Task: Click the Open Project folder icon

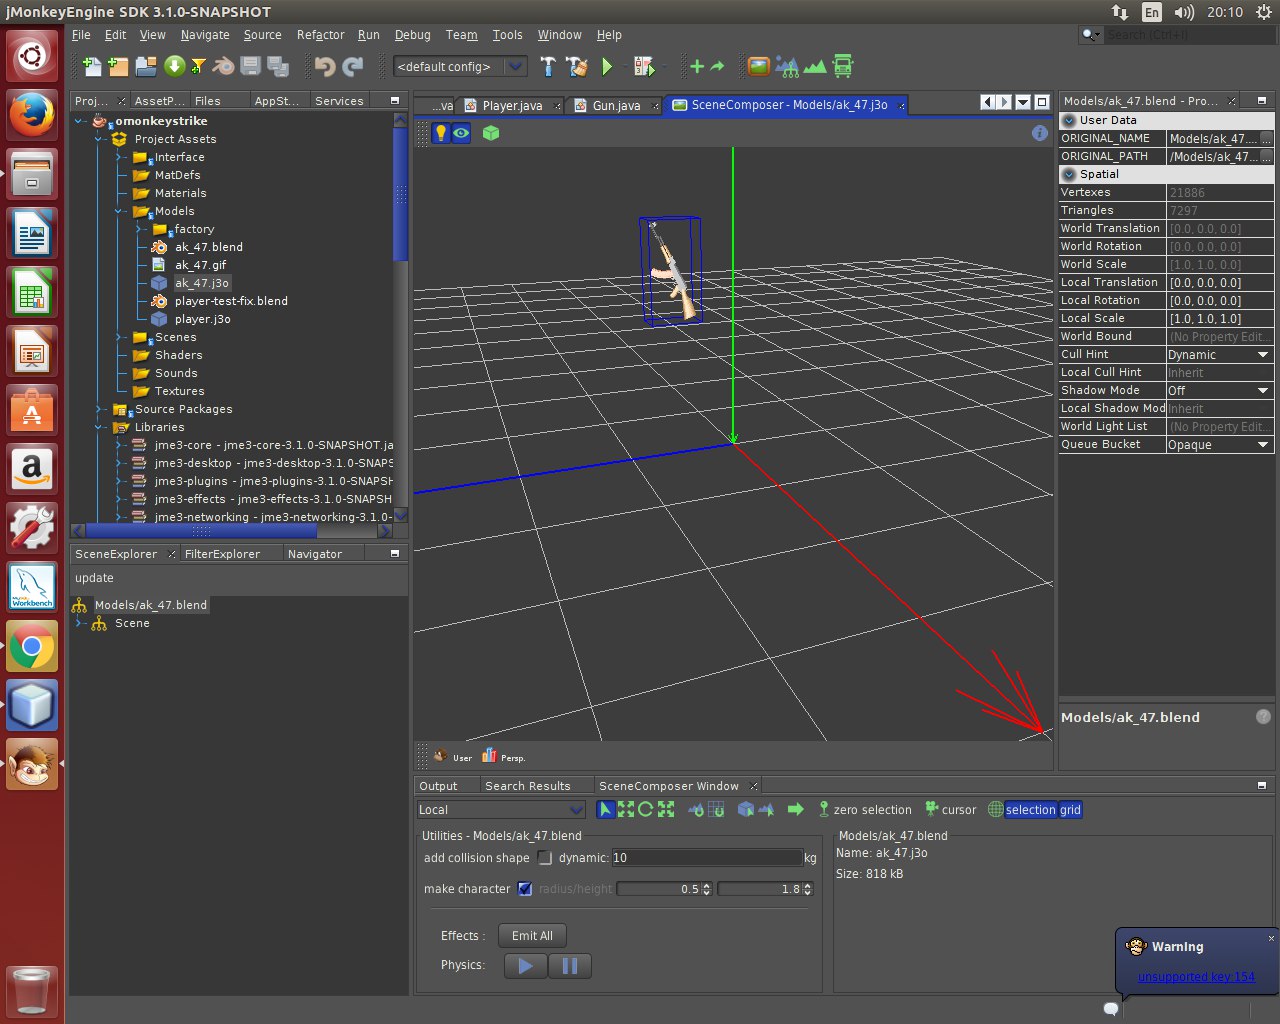Action: pos(146,67)
